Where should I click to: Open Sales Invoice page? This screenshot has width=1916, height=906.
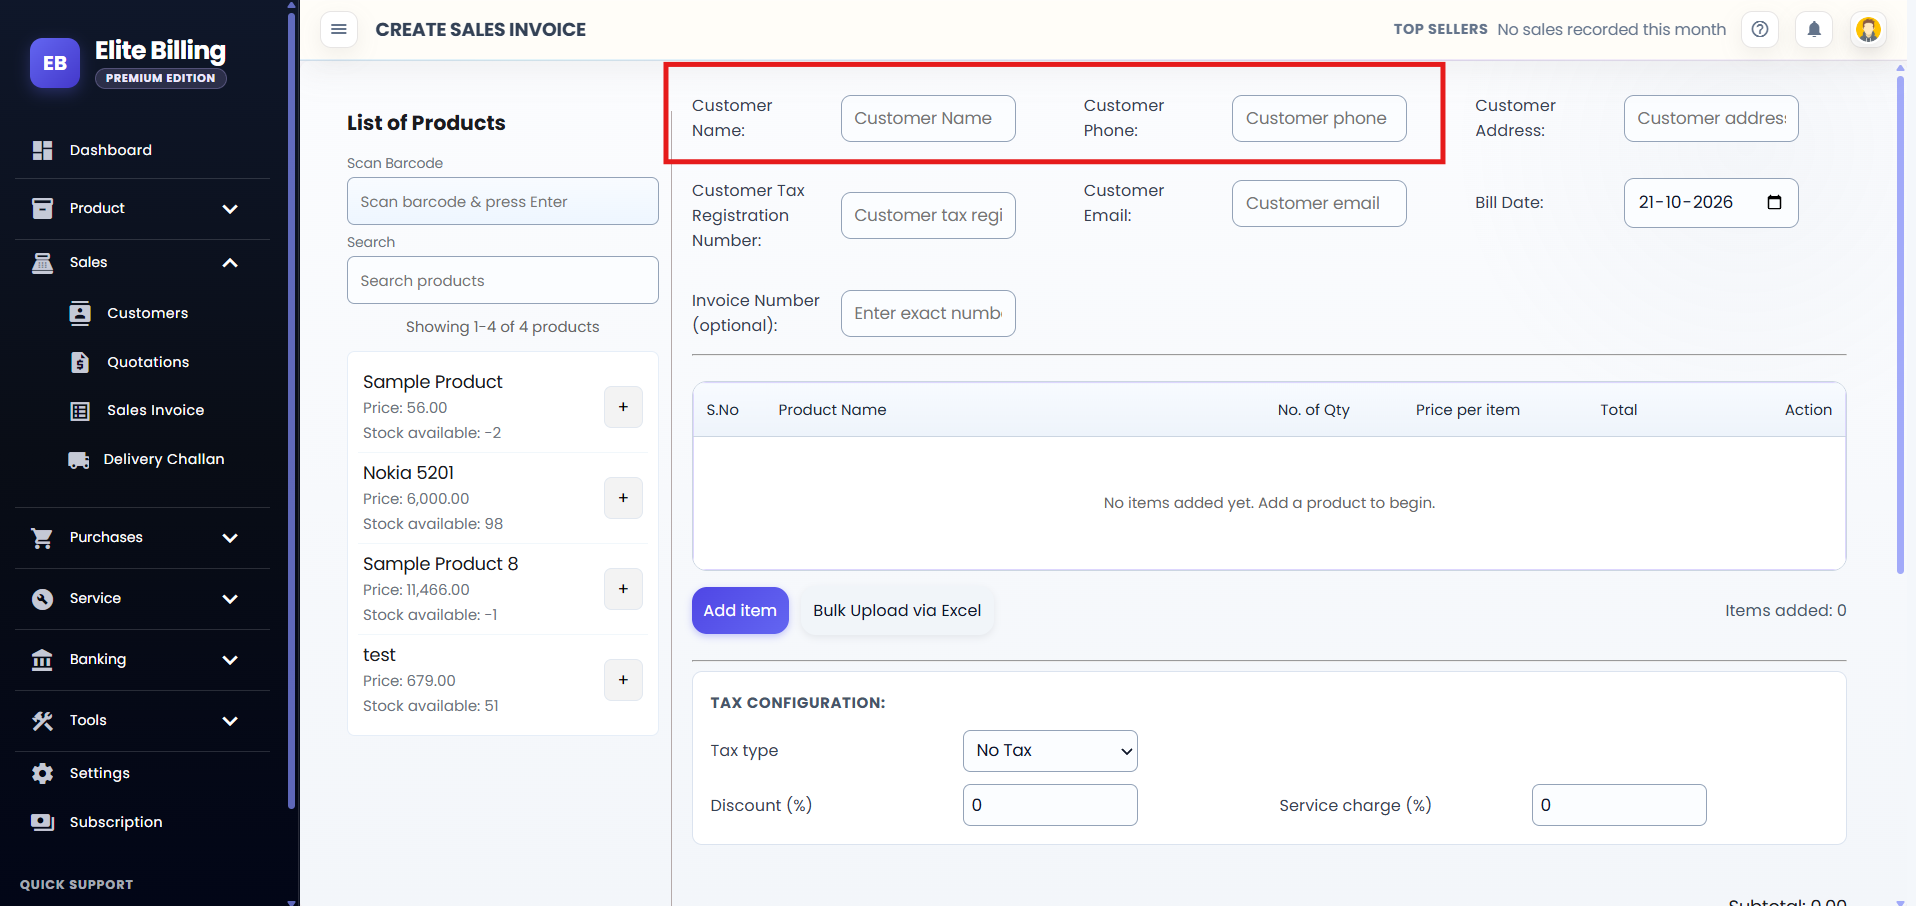(x=155, y=410)
